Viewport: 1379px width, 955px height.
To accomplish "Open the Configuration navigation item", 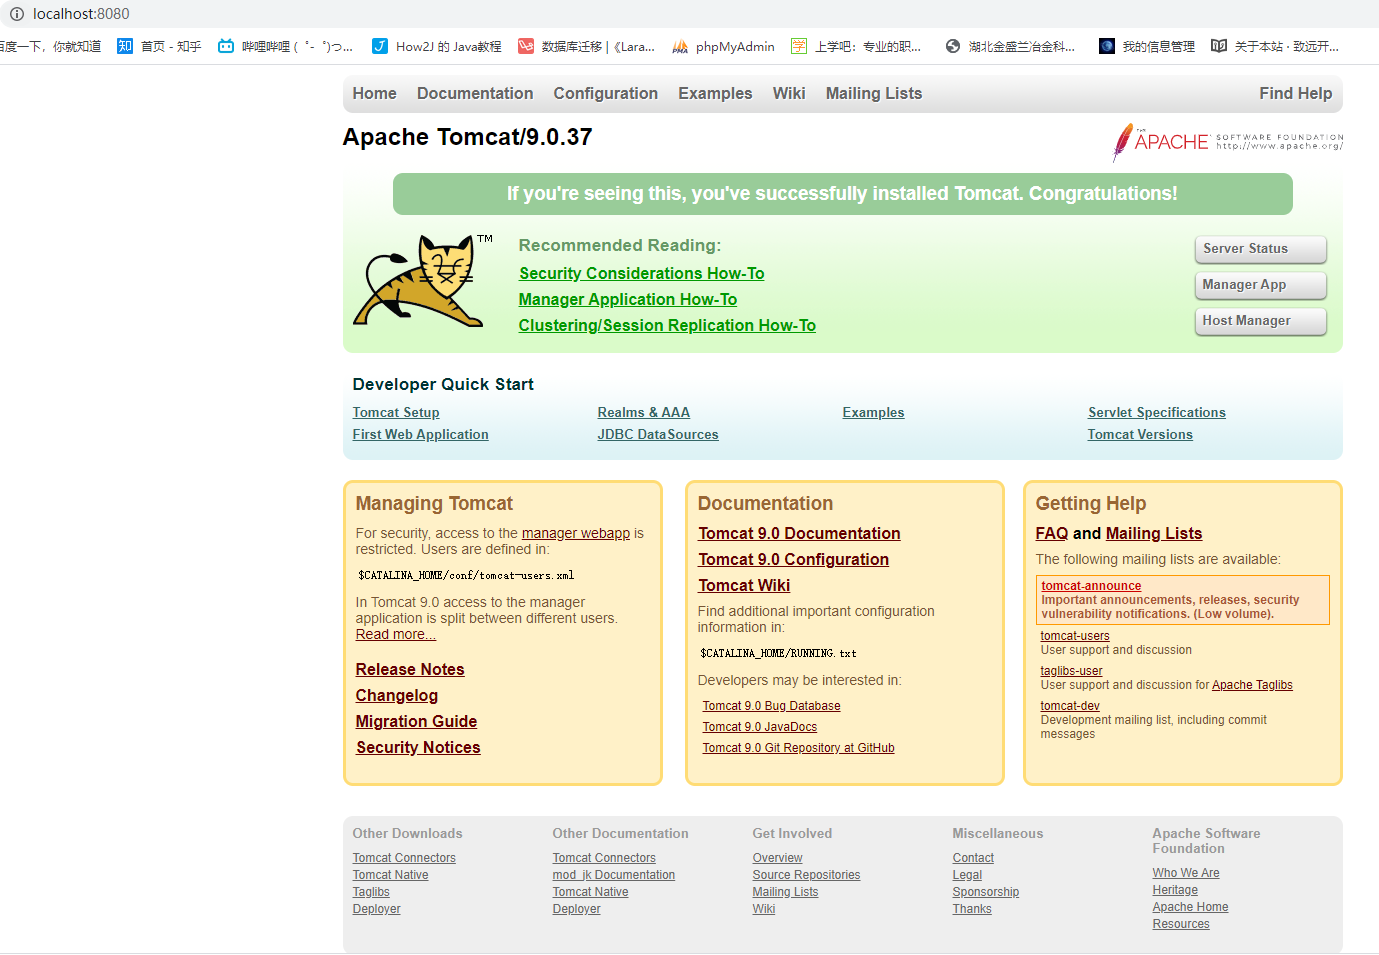I will click(x=605, y=93).
